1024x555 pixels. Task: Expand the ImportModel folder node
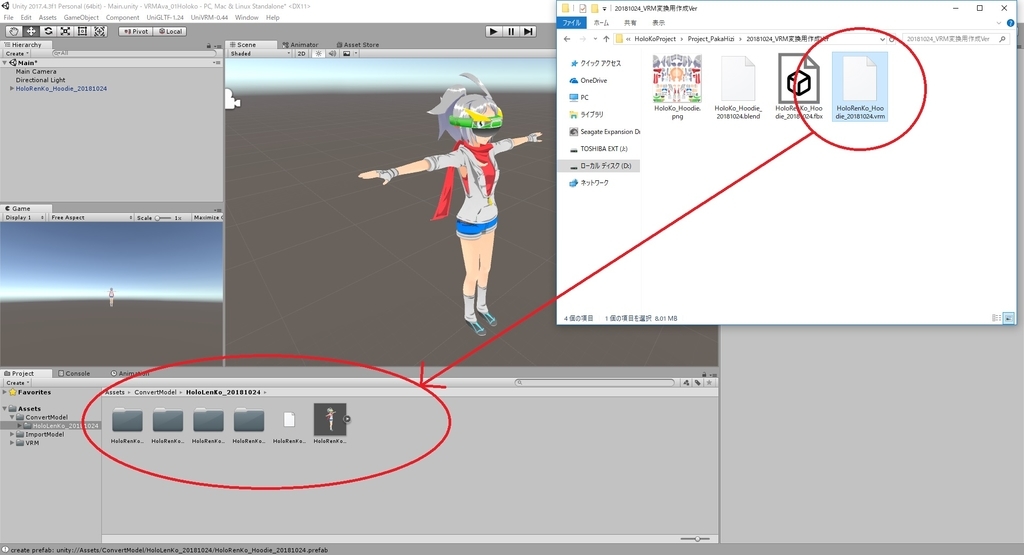click(12, 434)
